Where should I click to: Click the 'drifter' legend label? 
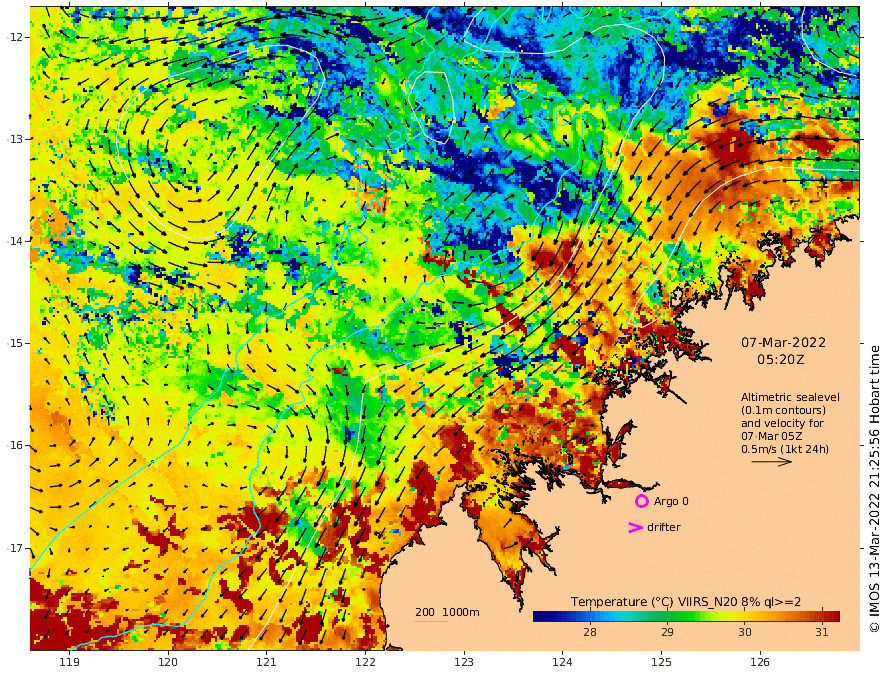[x=664, y=527]
